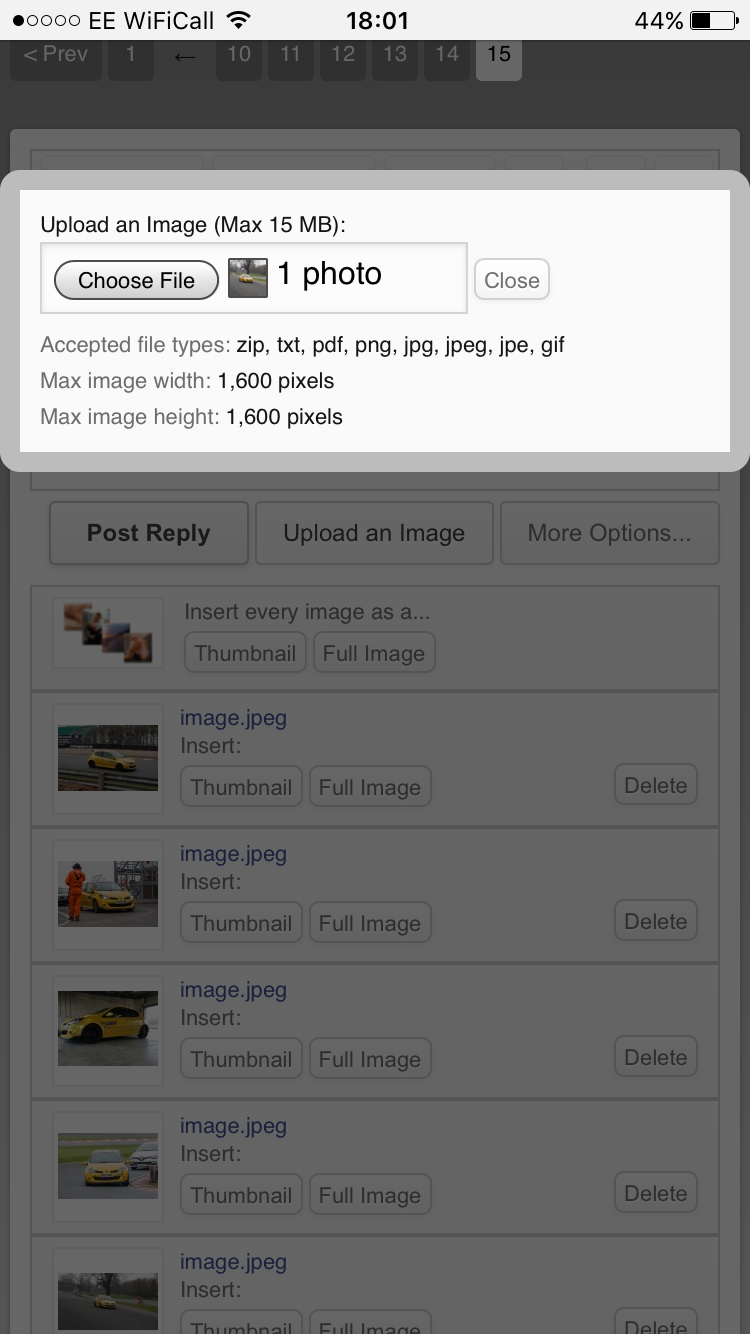The width and height of the screenshot is (750, 1334).
Task: Tap the yellow car on track thumbnail
Action: coord(108,759)
